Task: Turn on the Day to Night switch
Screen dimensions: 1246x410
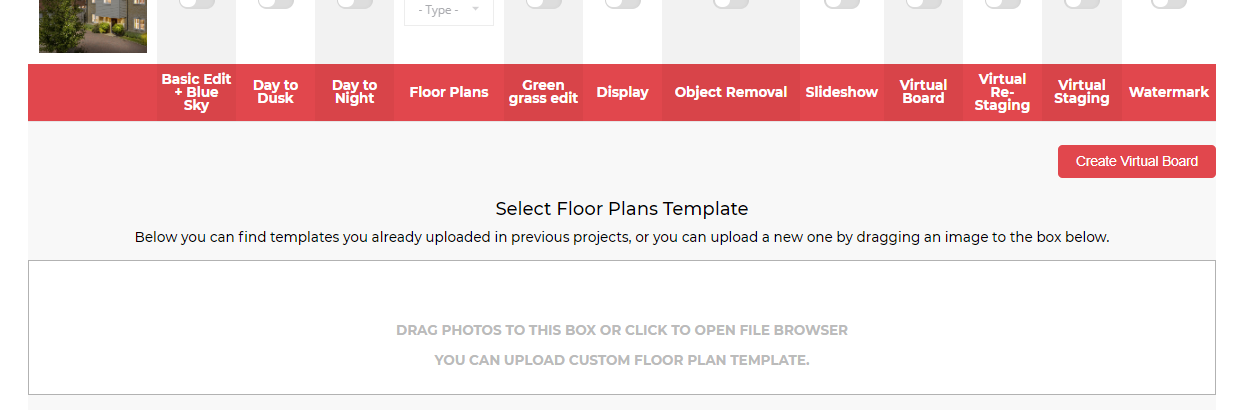Action: pyautogui.click(x=354, y=3)
